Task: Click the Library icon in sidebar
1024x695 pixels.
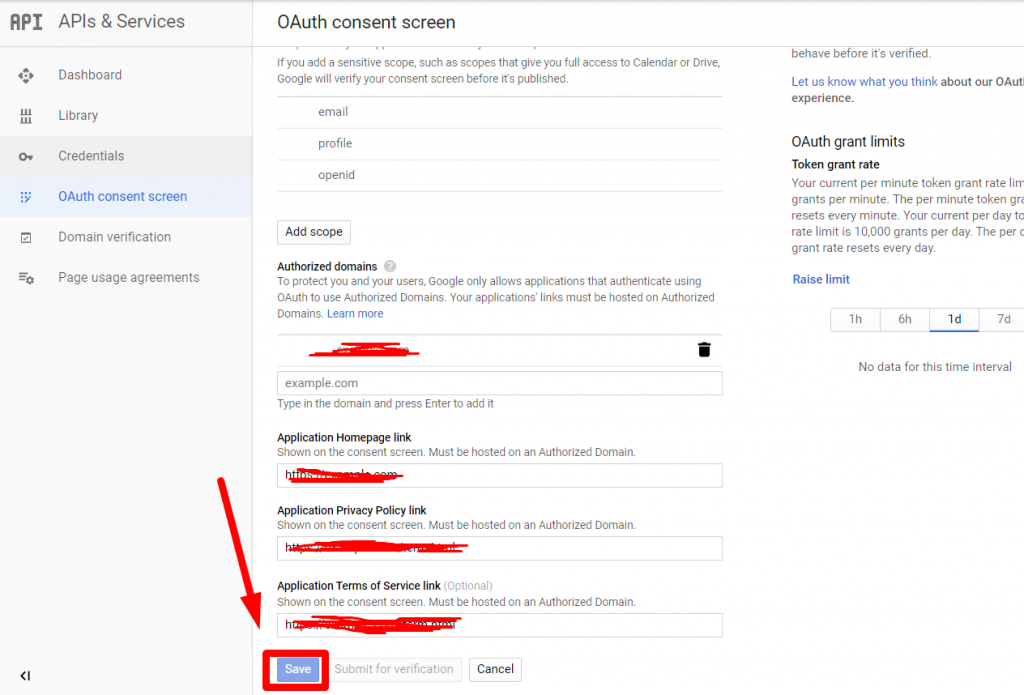Action: [26, 116]
